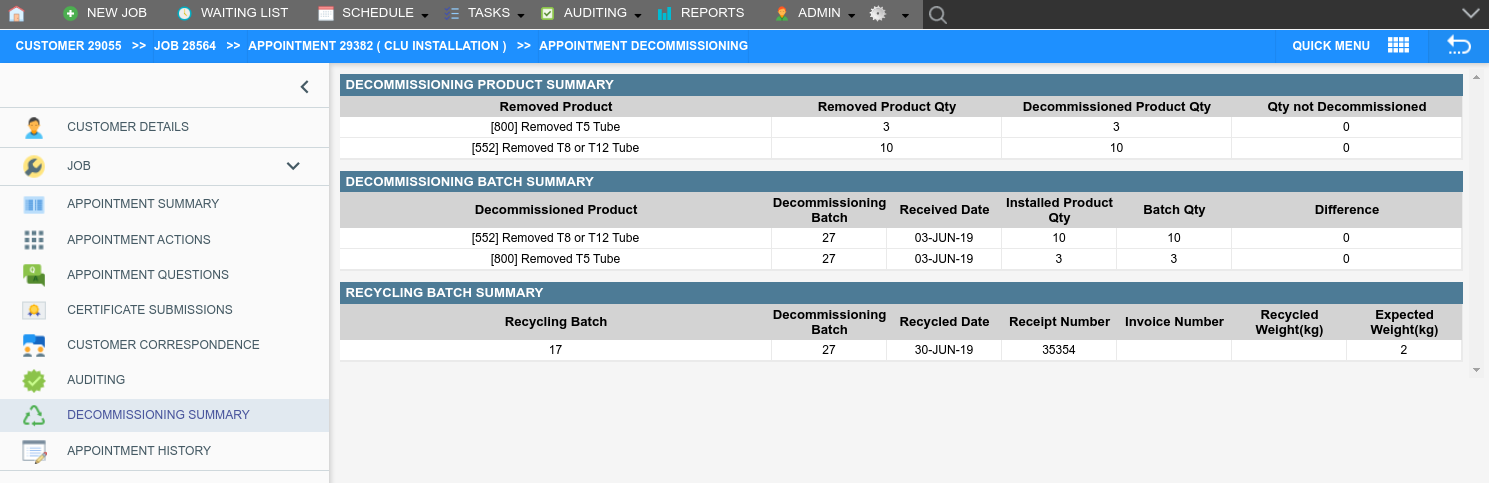This screenshot has width=1489, height=483.
Task: Click the scroll up arrow of the content panel
Action: coord(1476,78)
